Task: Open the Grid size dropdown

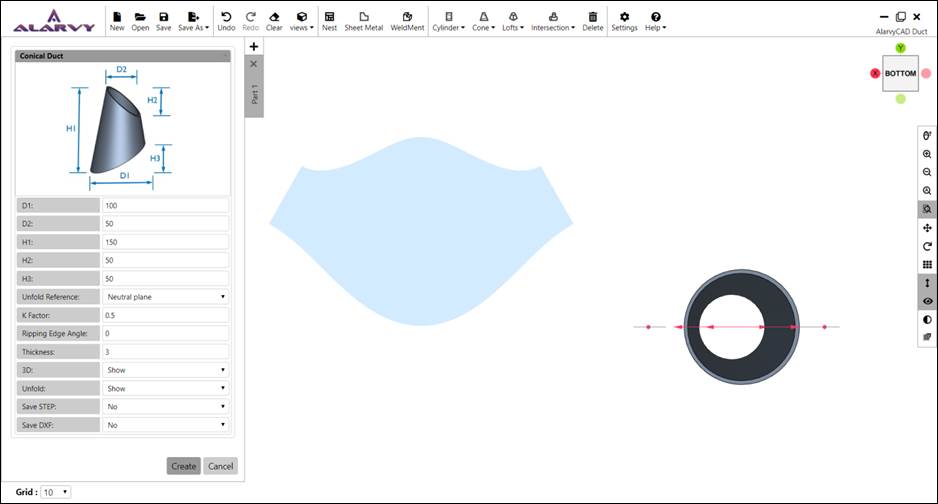Action: (x=56, y=492)
